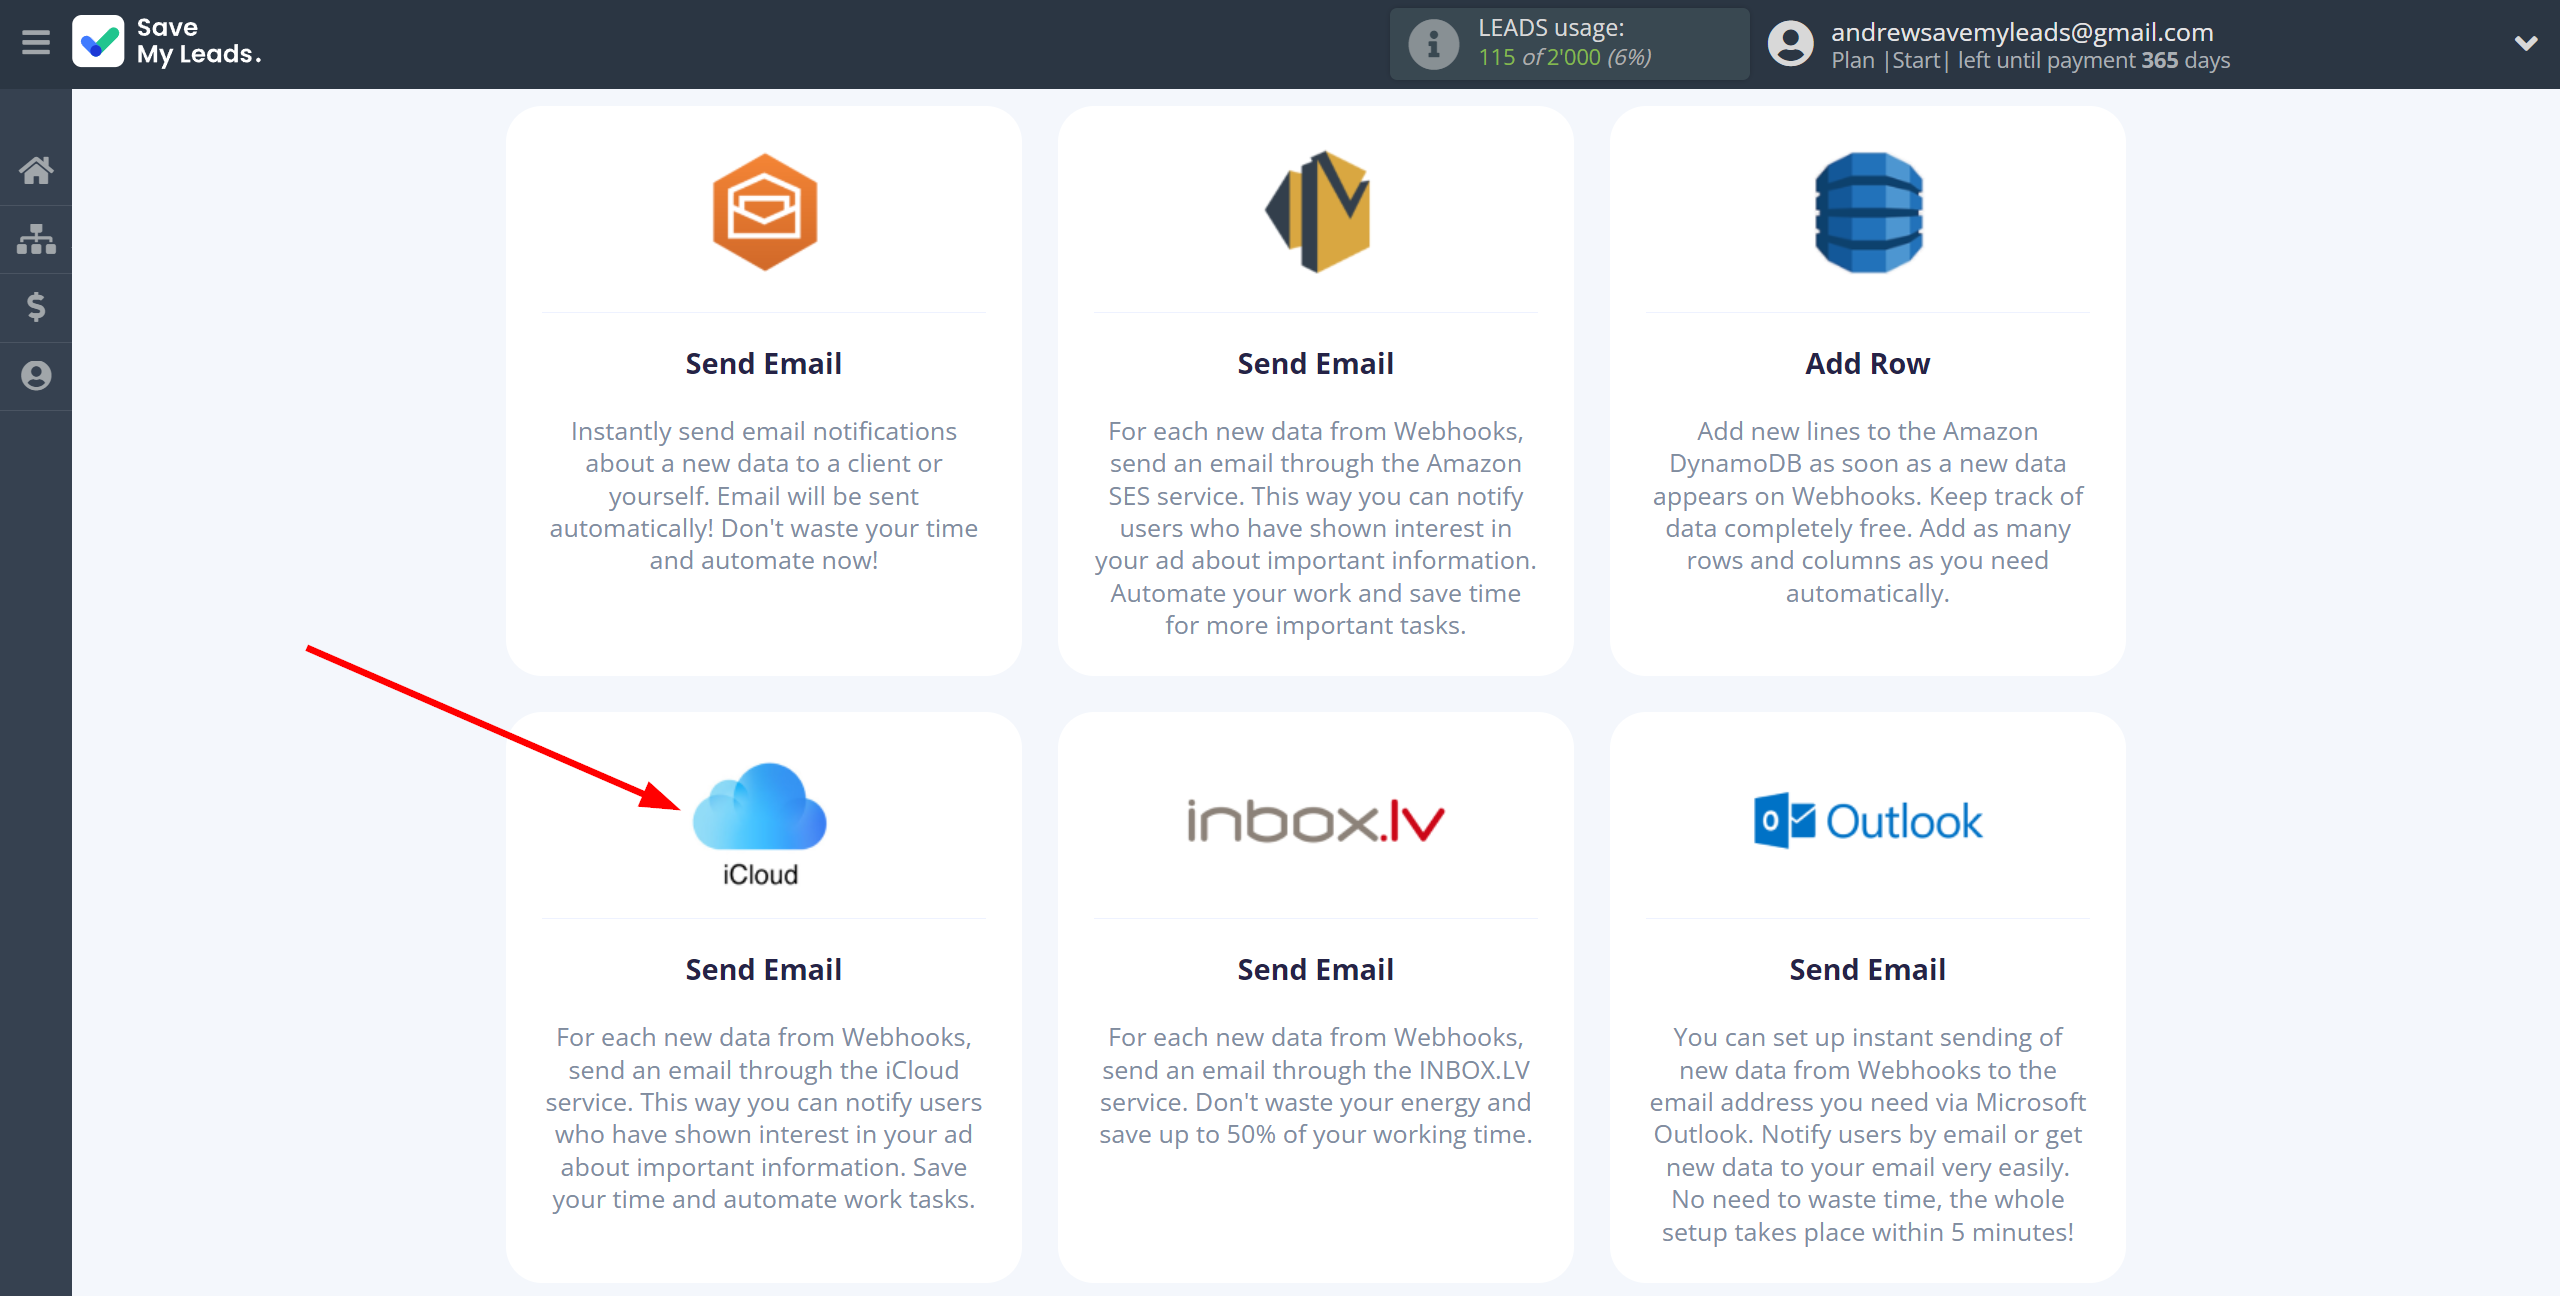Open profile icon in sidebar
The width and height of the screenshot is (2560, 1296).
pyautogui.click(x=36, y=376)
